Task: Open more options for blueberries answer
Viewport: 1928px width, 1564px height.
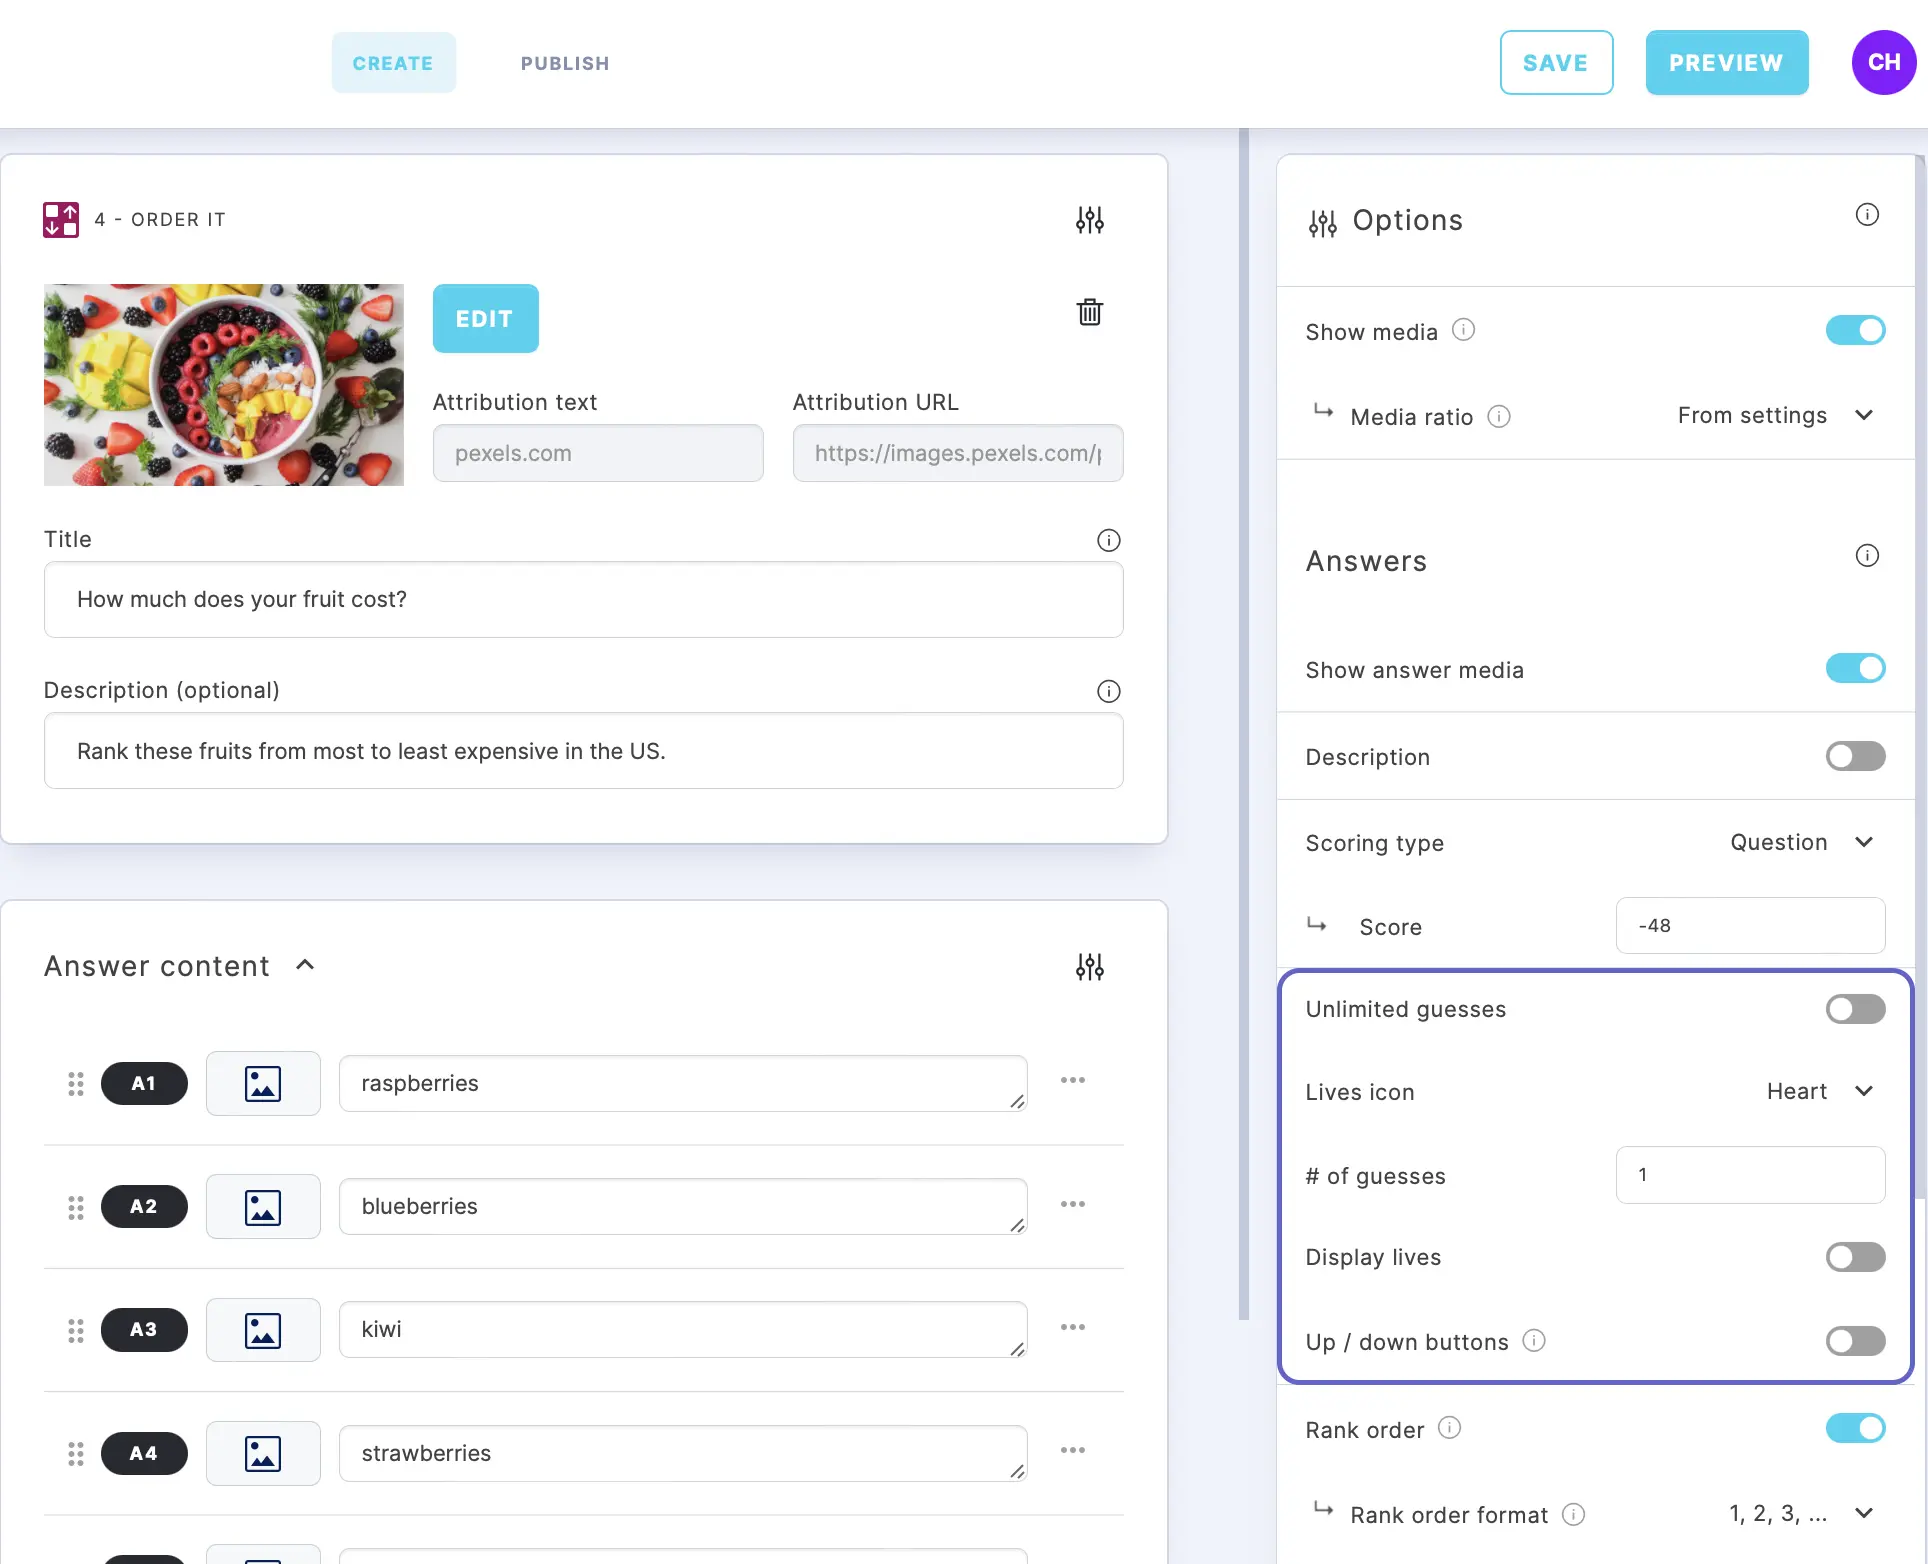Action: (x=1073, y=1204)
